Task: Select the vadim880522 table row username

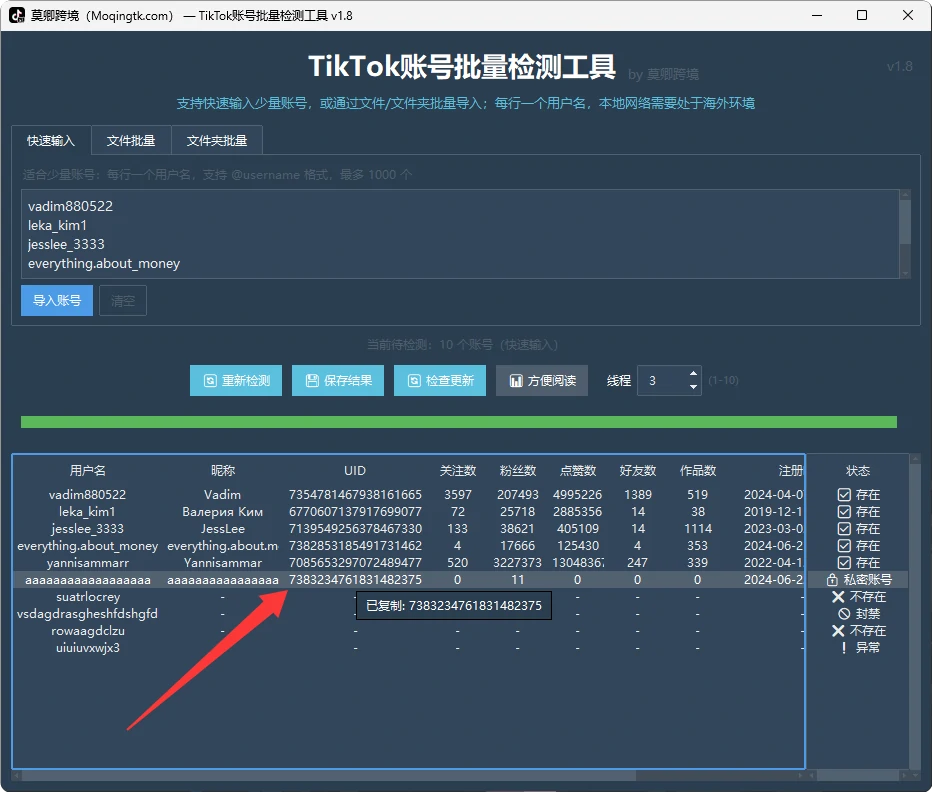Action: tap(87, 495)
